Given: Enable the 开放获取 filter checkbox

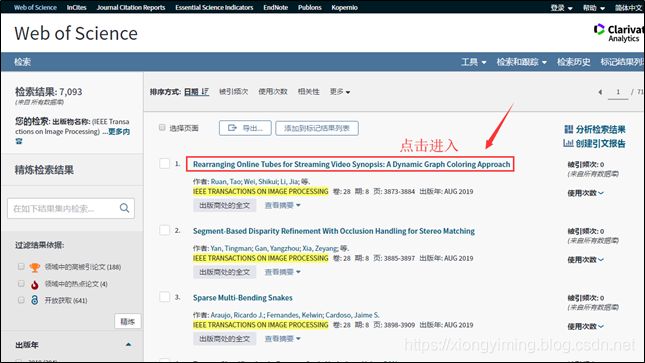Looking at the screenshot, I should [21, 300].
